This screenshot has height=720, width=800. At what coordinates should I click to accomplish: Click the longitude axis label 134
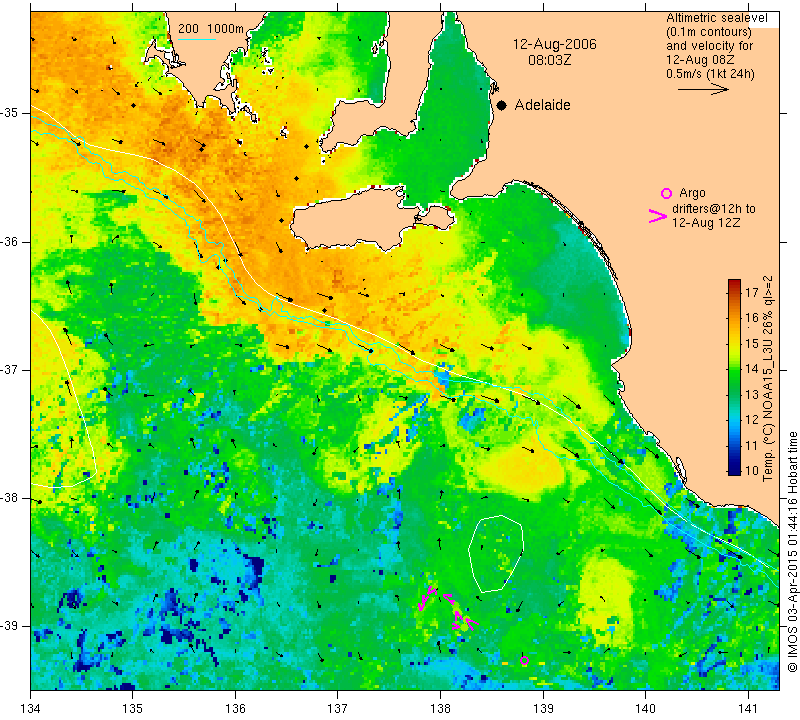tap(31, 708)
